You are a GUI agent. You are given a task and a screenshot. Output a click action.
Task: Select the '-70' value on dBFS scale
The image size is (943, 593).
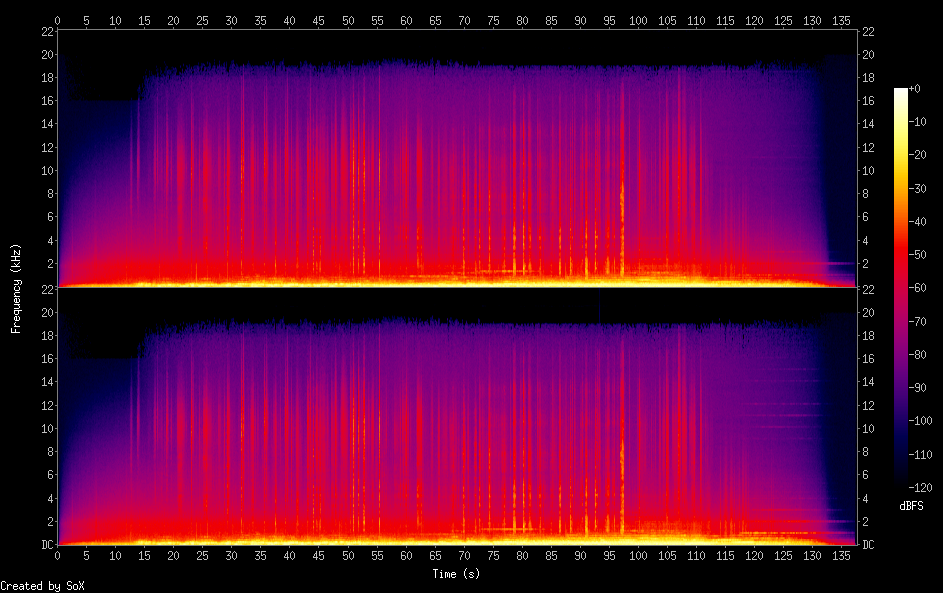[918, 321]
